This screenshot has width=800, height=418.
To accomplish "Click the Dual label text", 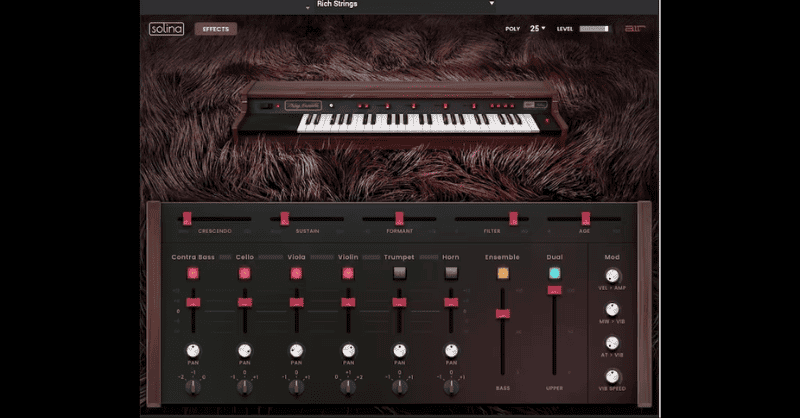I will click(x=555, y=257).
